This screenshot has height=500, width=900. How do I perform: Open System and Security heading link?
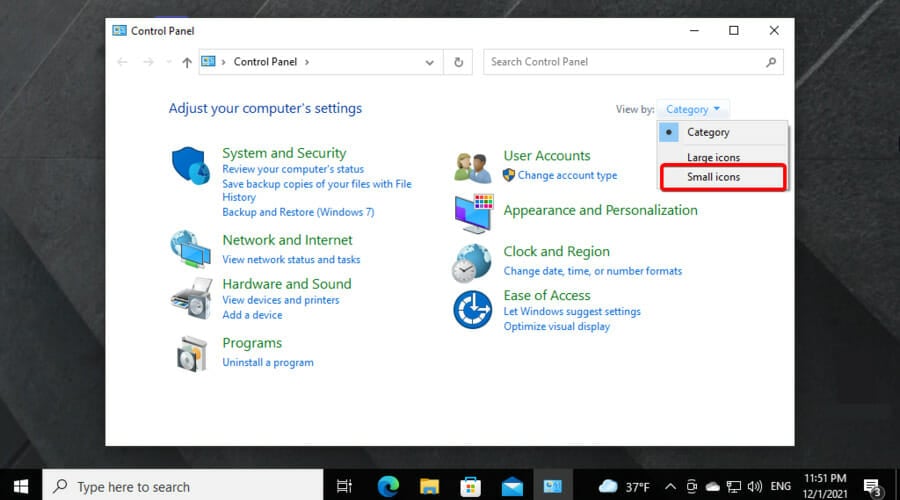click(x=284, y=153)
